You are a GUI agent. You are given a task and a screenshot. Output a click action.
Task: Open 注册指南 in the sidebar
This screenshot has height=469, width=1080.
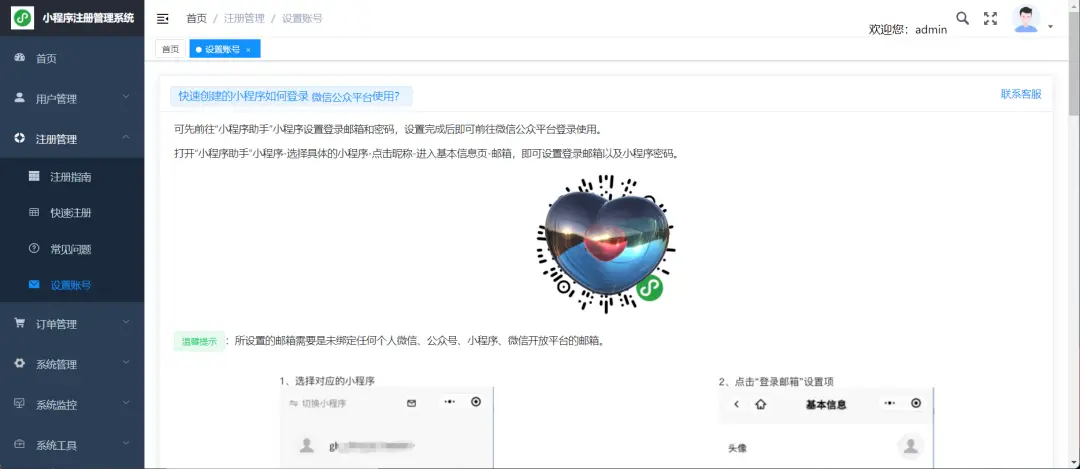(x=72, y=177)
